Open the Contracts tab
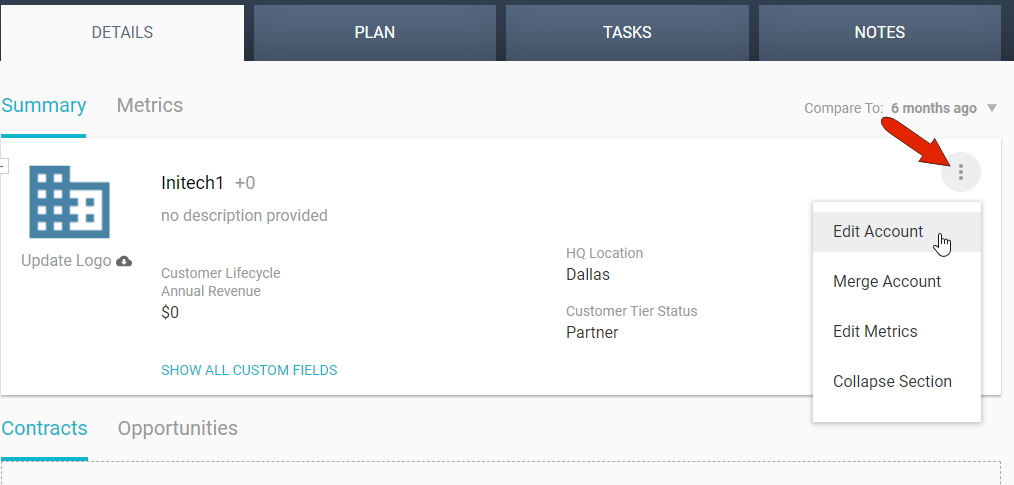The image size is (1014, 485). click(x=45, y=428)
